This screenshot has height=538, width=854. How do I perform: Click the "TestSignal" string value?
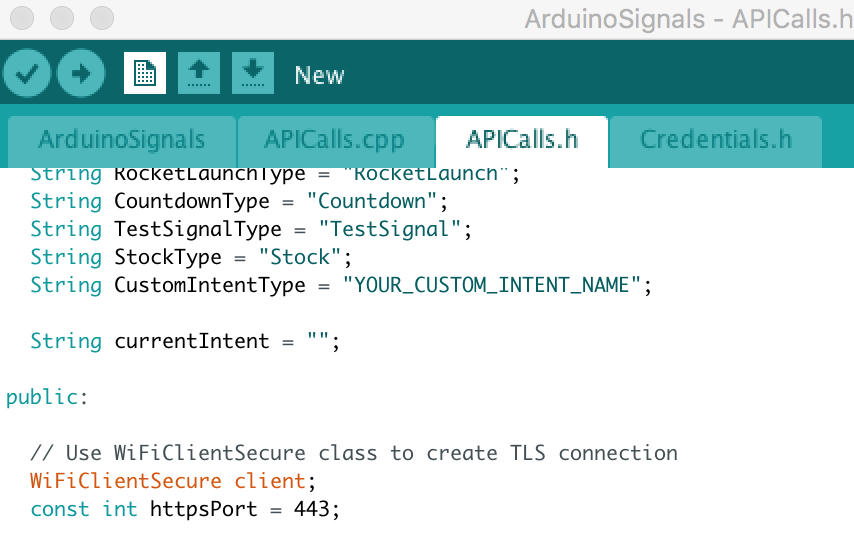point(391,229)
